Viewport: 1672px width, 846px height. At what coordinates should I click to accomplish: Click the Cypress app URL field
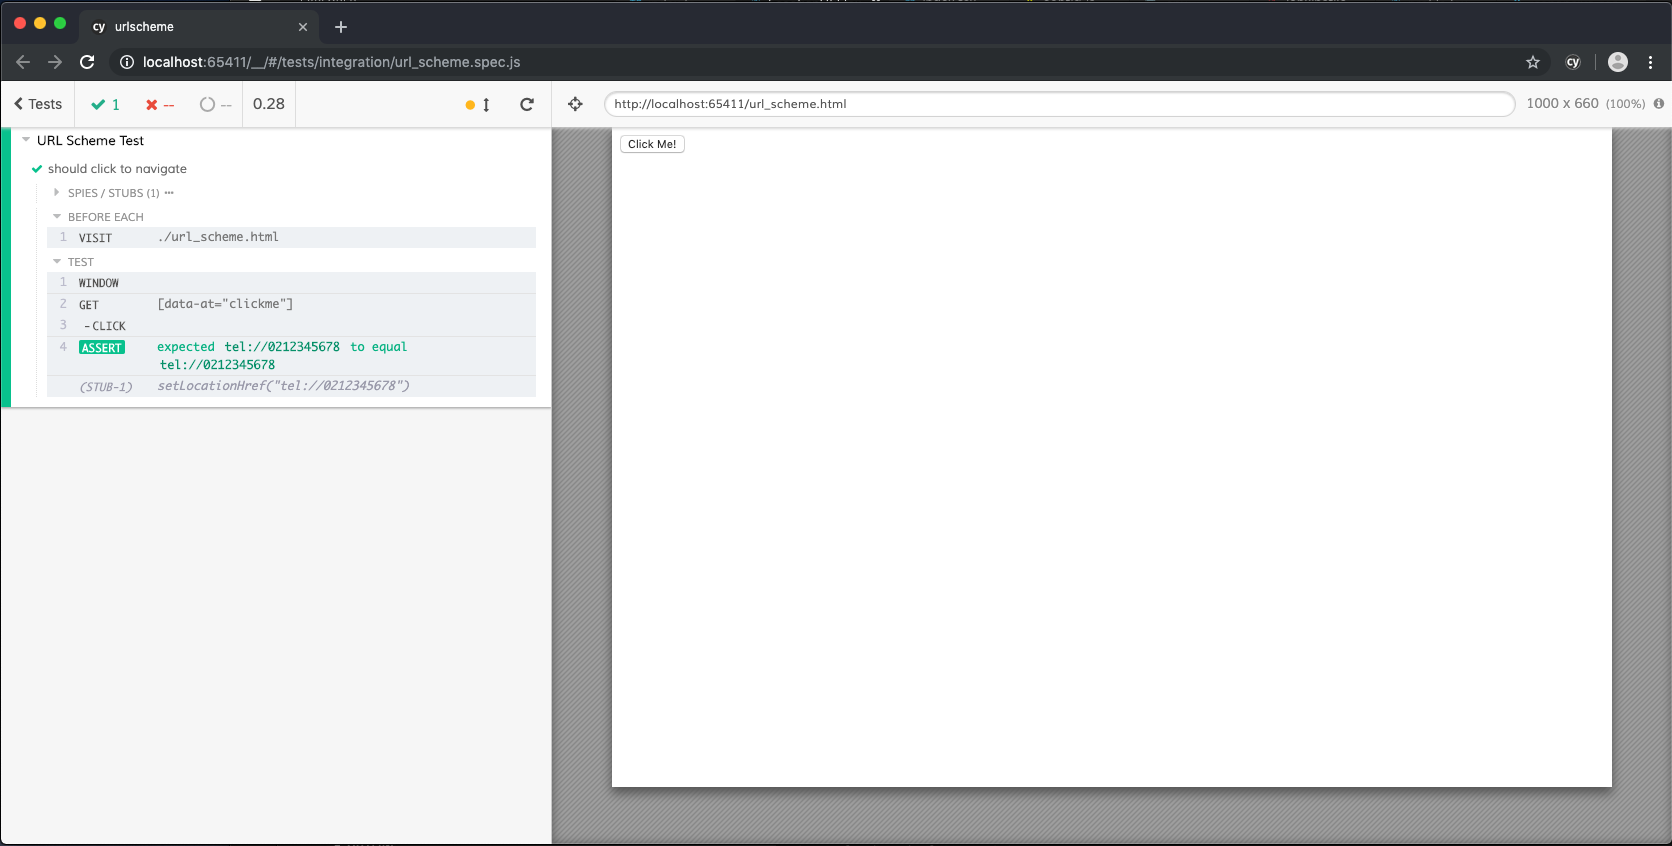click(1059, 104)
